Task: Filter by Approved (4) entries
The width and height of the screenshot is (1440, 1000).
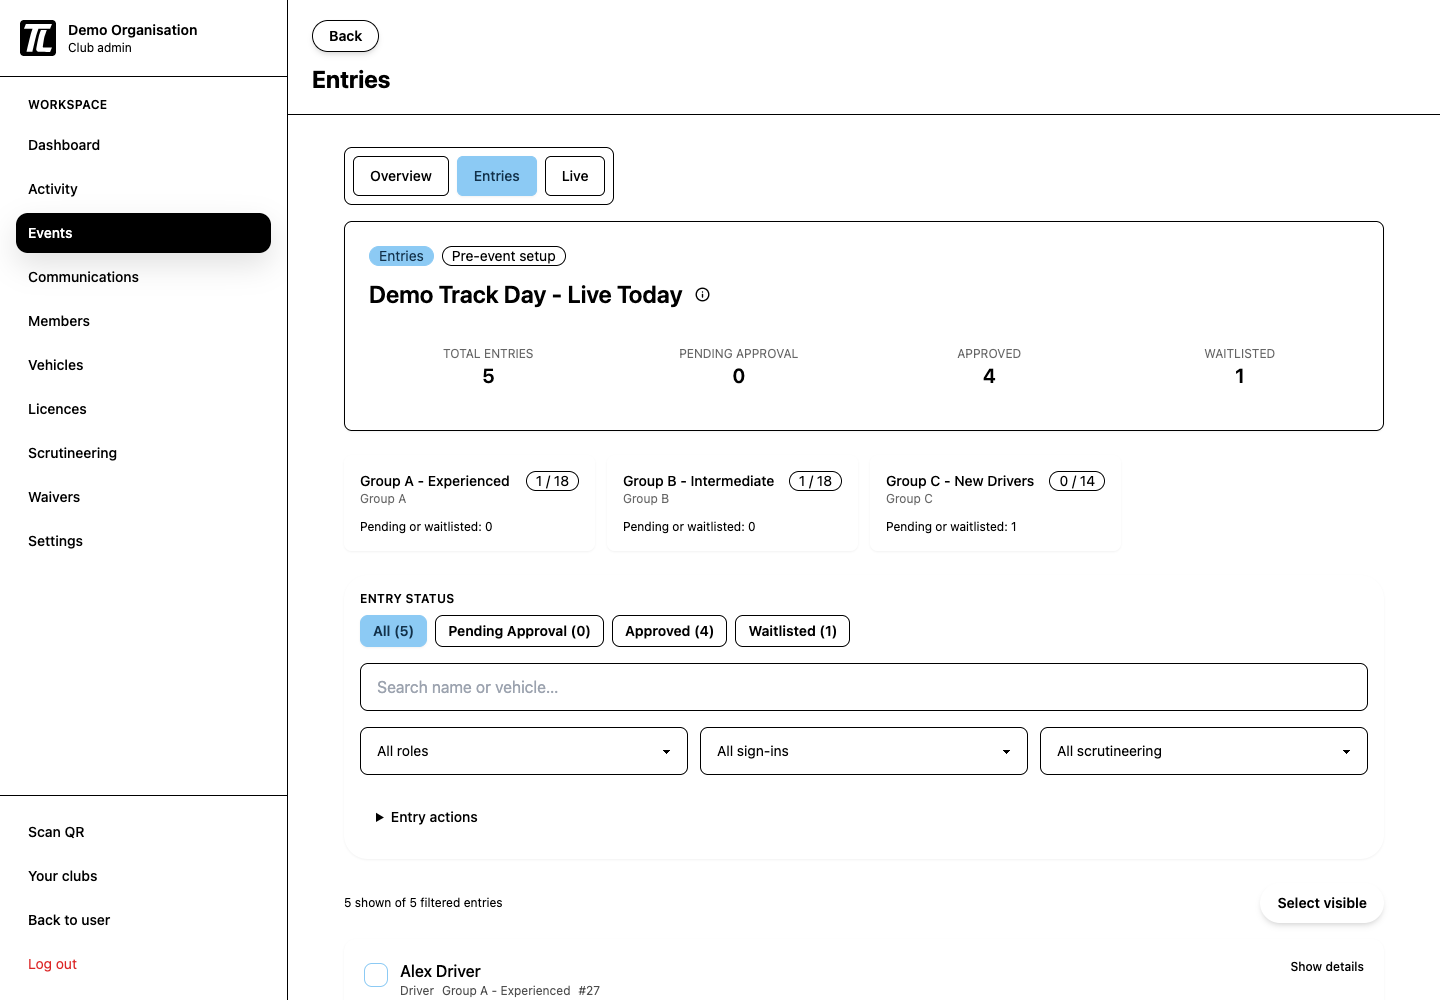Action: coord(669,631)
